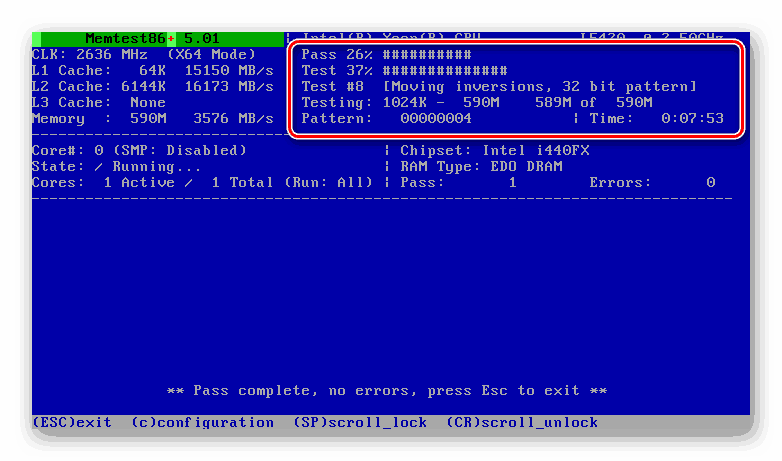The image size is (782, 461).
Task: Click the Errors: 0 counter
Action: coord(652,183)
